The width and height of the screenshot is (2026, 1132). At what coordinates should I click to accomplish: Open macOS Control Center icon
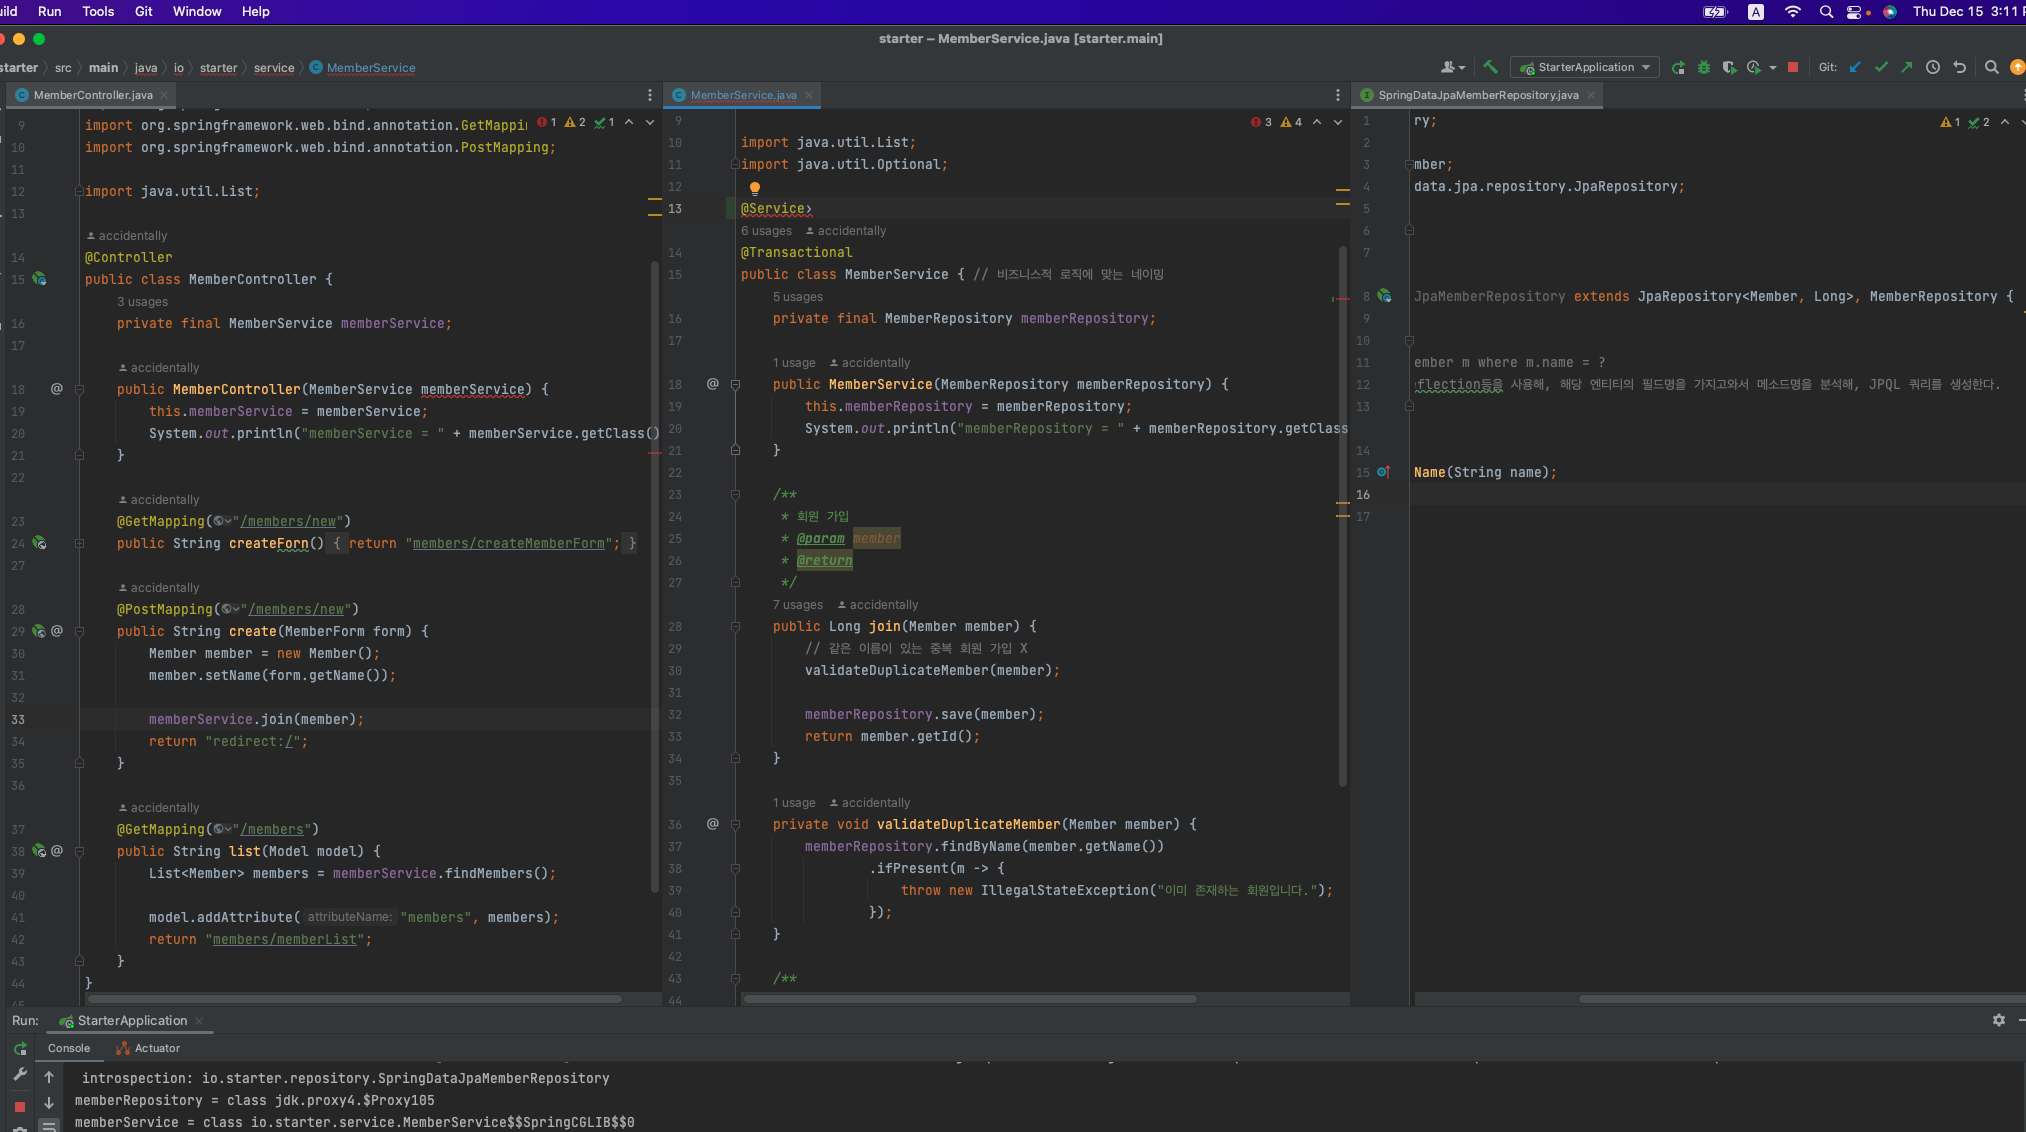click(1856, 12)
